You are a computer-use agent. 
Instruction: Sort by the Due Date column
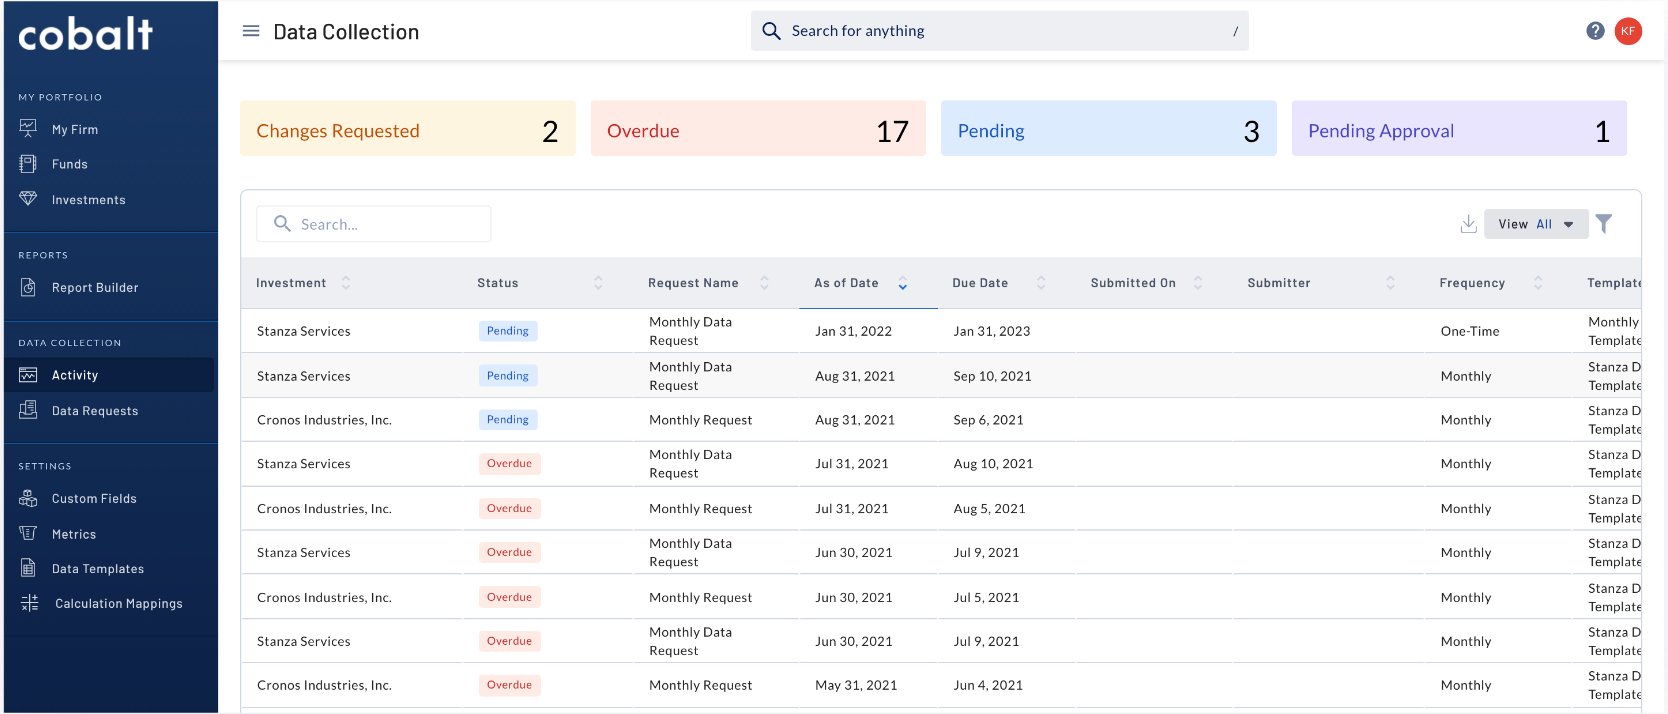pyautogui.click(x=1040, y=283)
